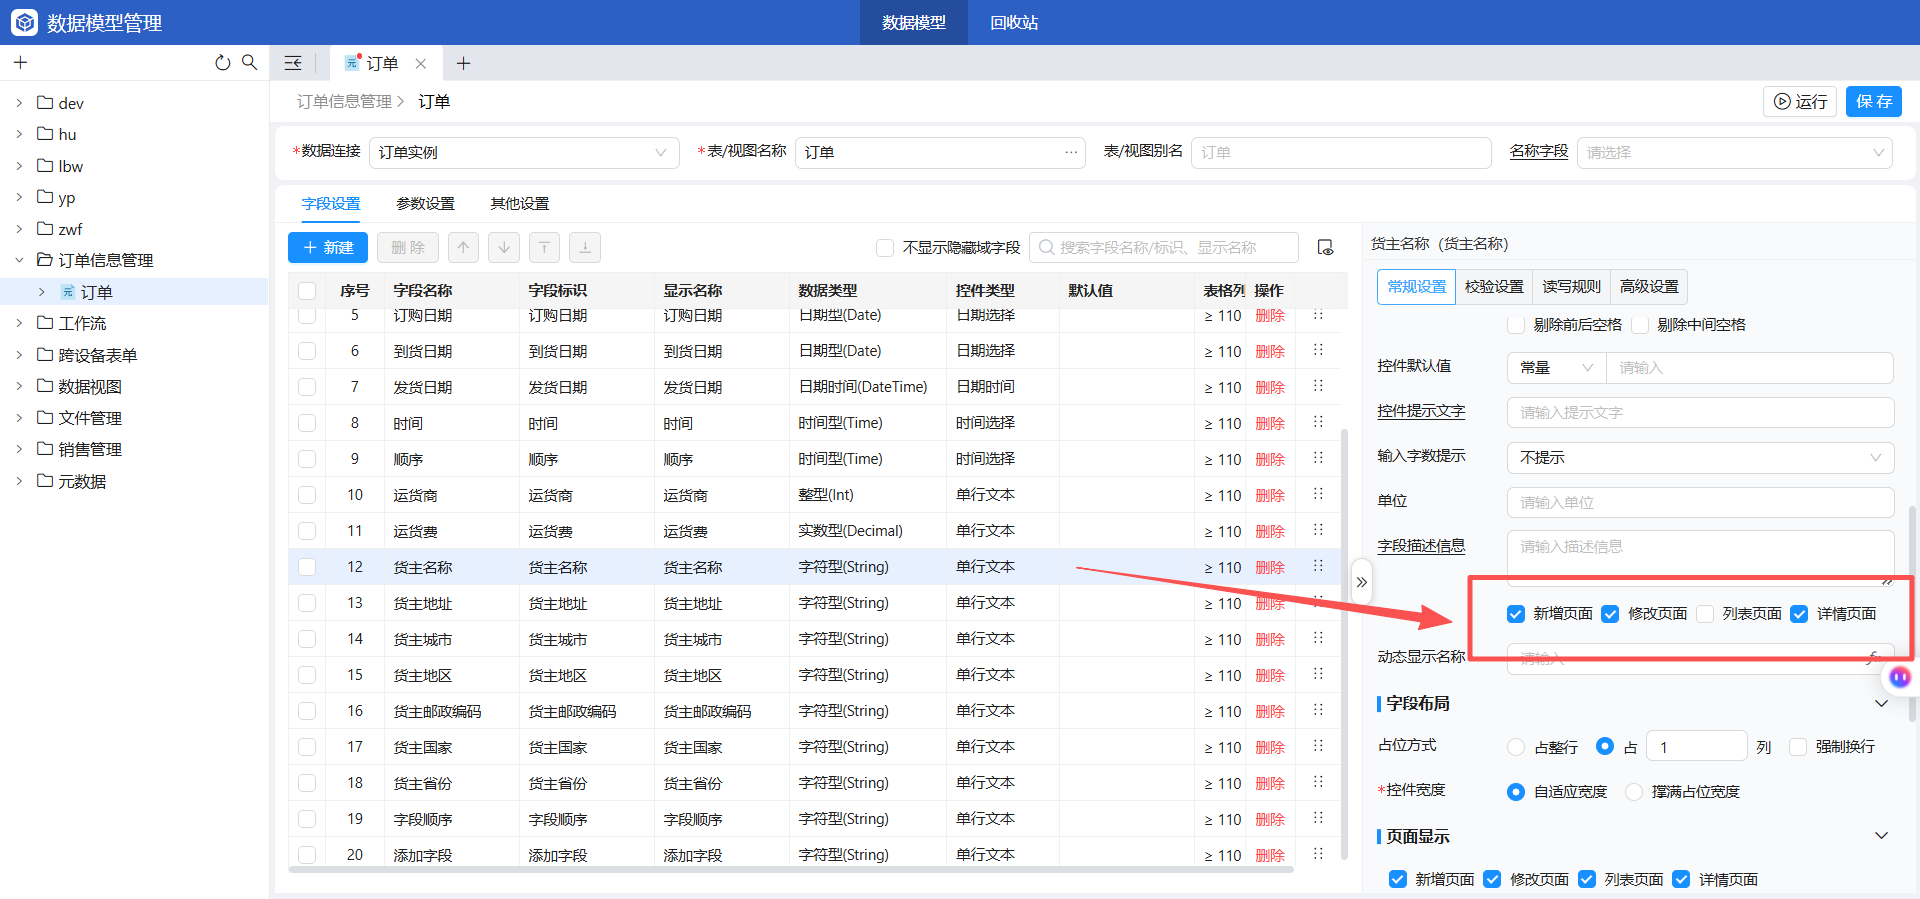Select the 占整行 radio option

tap(1516, 747)
